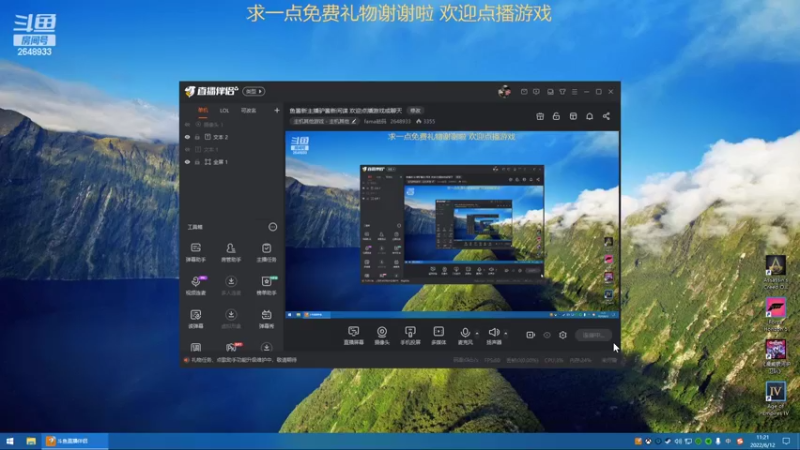Open the star-badge tool beside 多人连麦
The width and height of the screenshot is (800, 450).
[x=266, y=285]
